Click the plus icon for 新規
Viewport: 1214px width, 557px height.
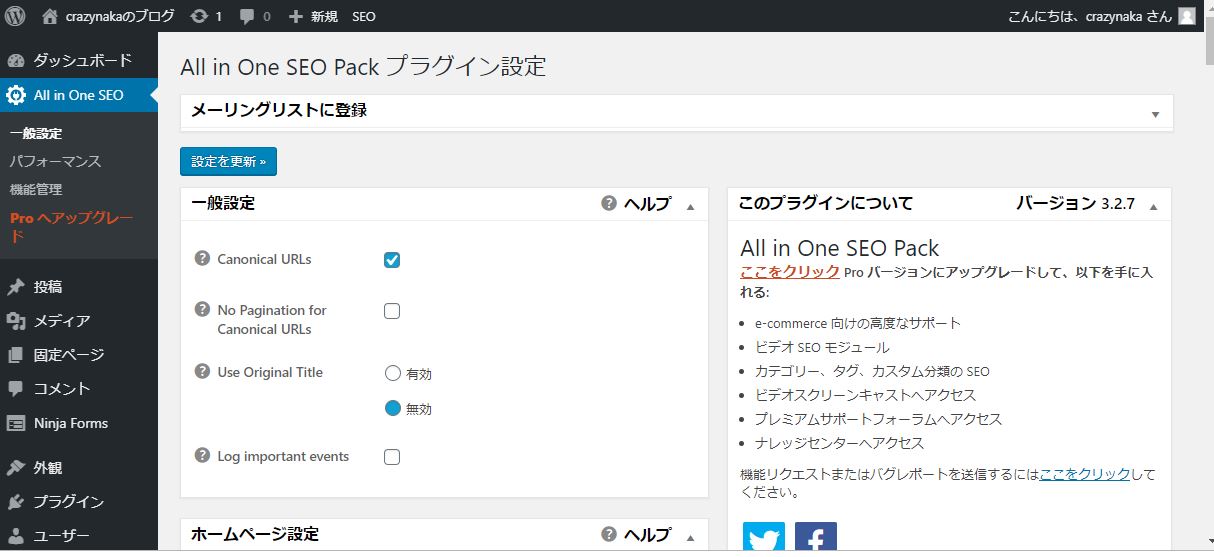(x=295, y=17)
